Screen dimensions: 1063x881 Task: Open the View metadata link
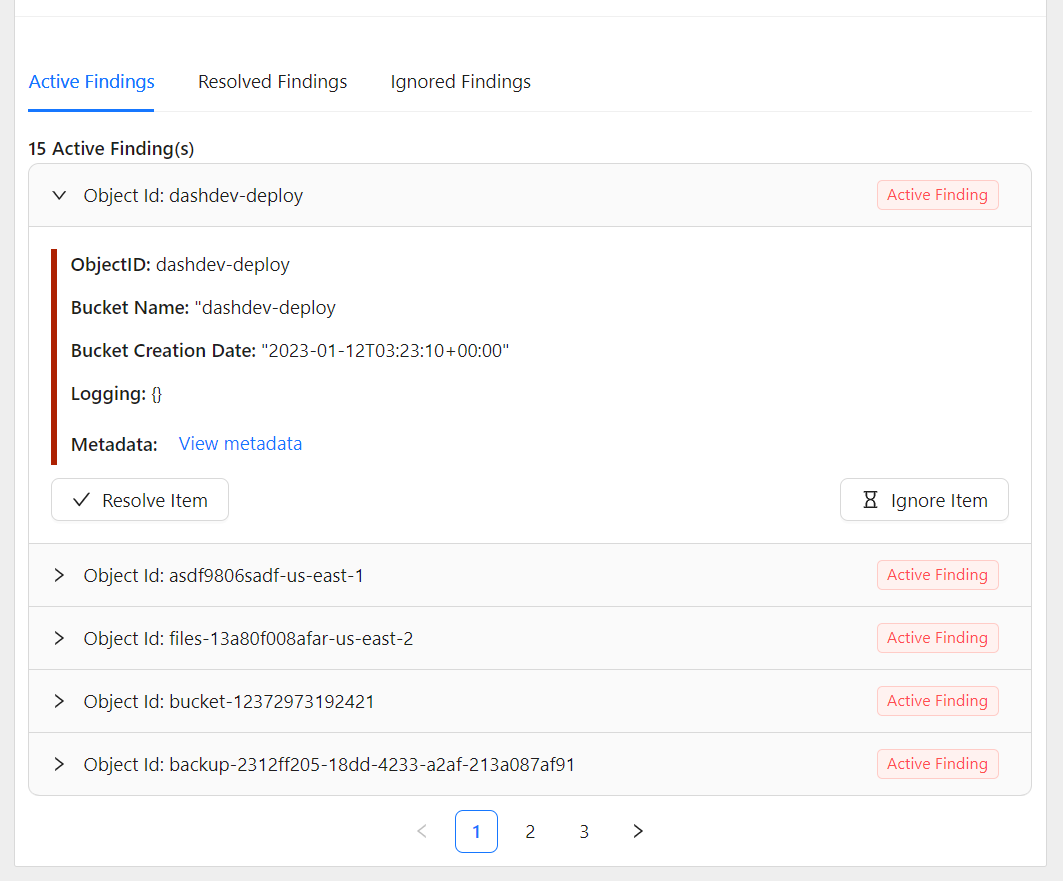tap(240, 444)
